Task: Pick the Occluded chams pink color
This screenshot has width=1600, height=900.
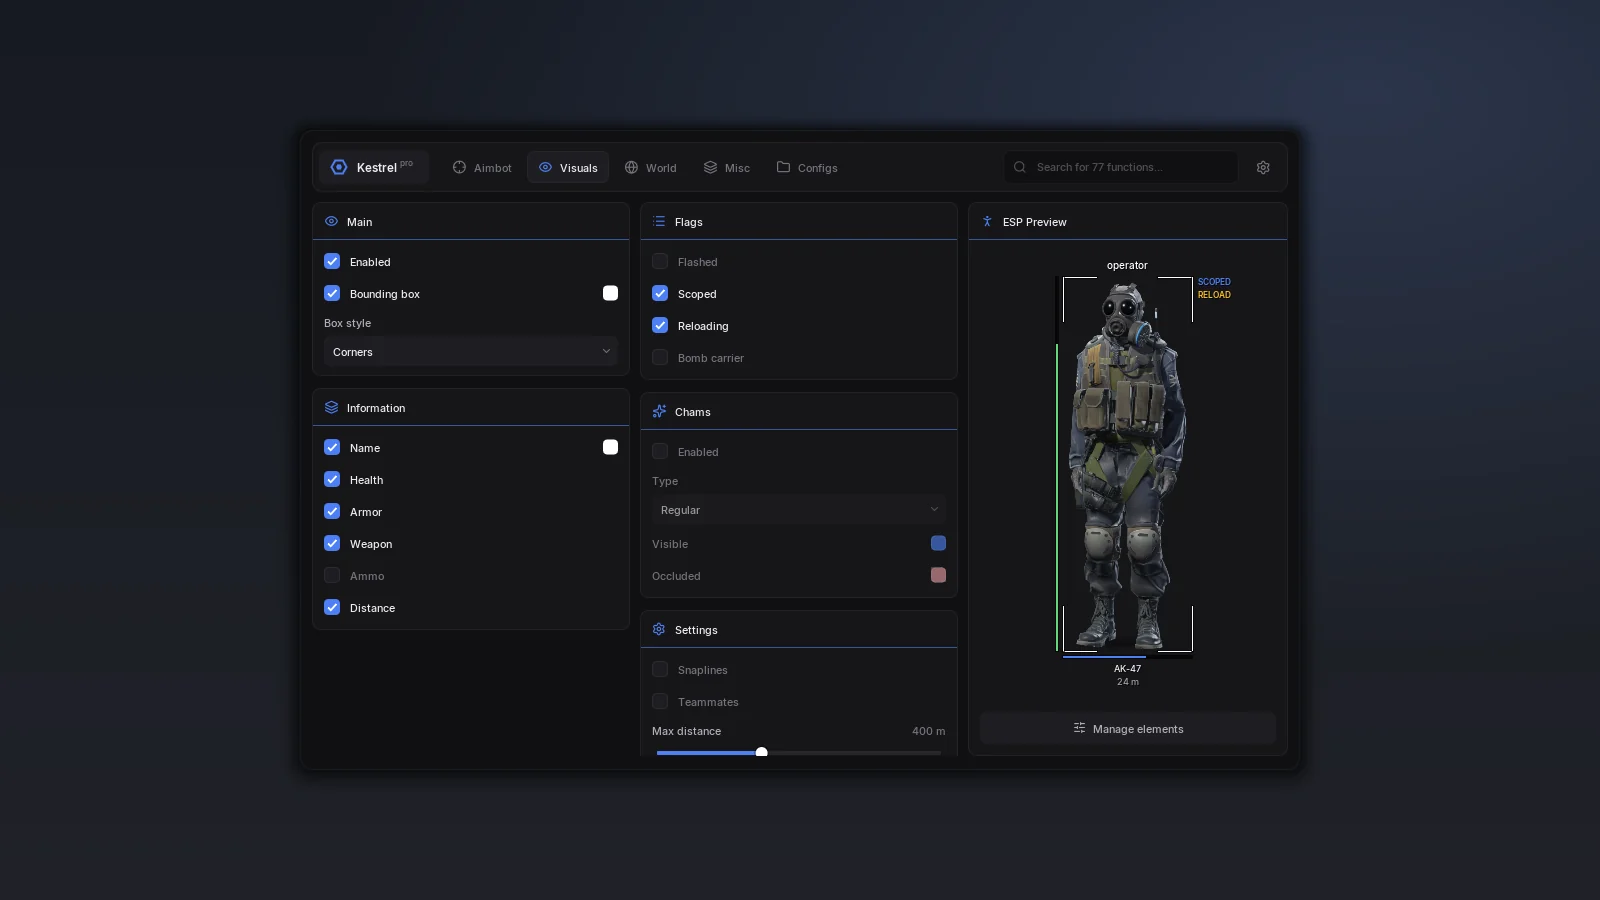Action: pyautogui.click(x=938, y=575)
